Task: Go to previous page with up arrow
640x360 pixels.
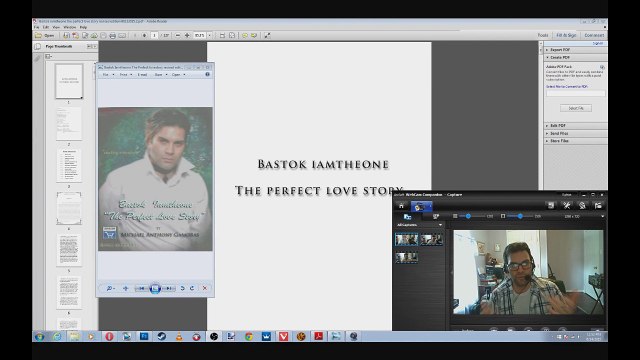Action: 135,36
